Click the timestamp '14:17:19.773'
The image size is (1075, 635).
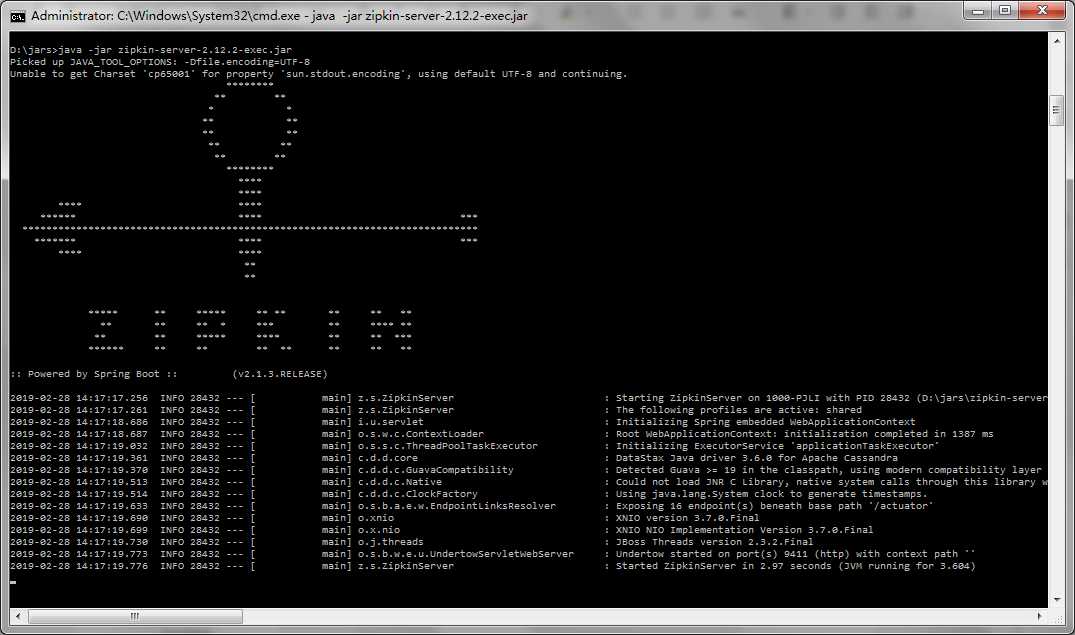(112, 554)
